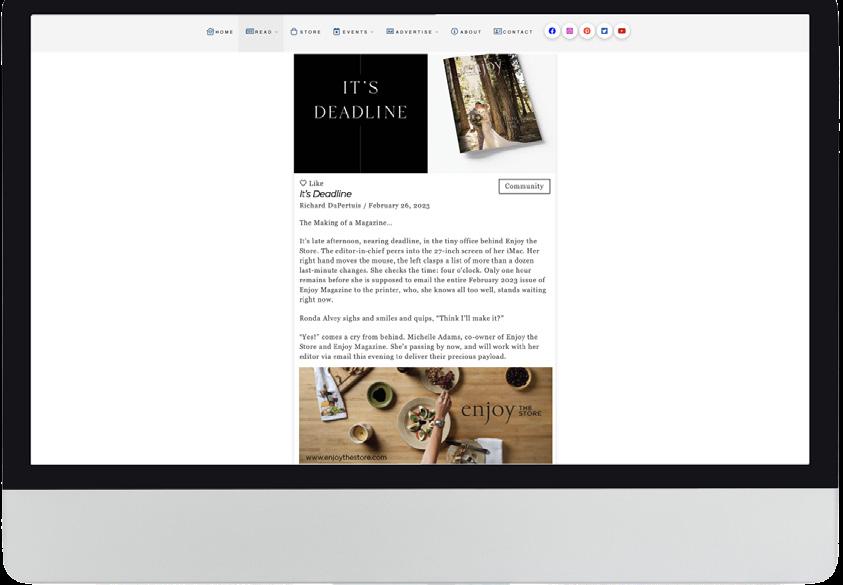Open the Pinterest social icon
843x585 pixels.
pos(587,31)
